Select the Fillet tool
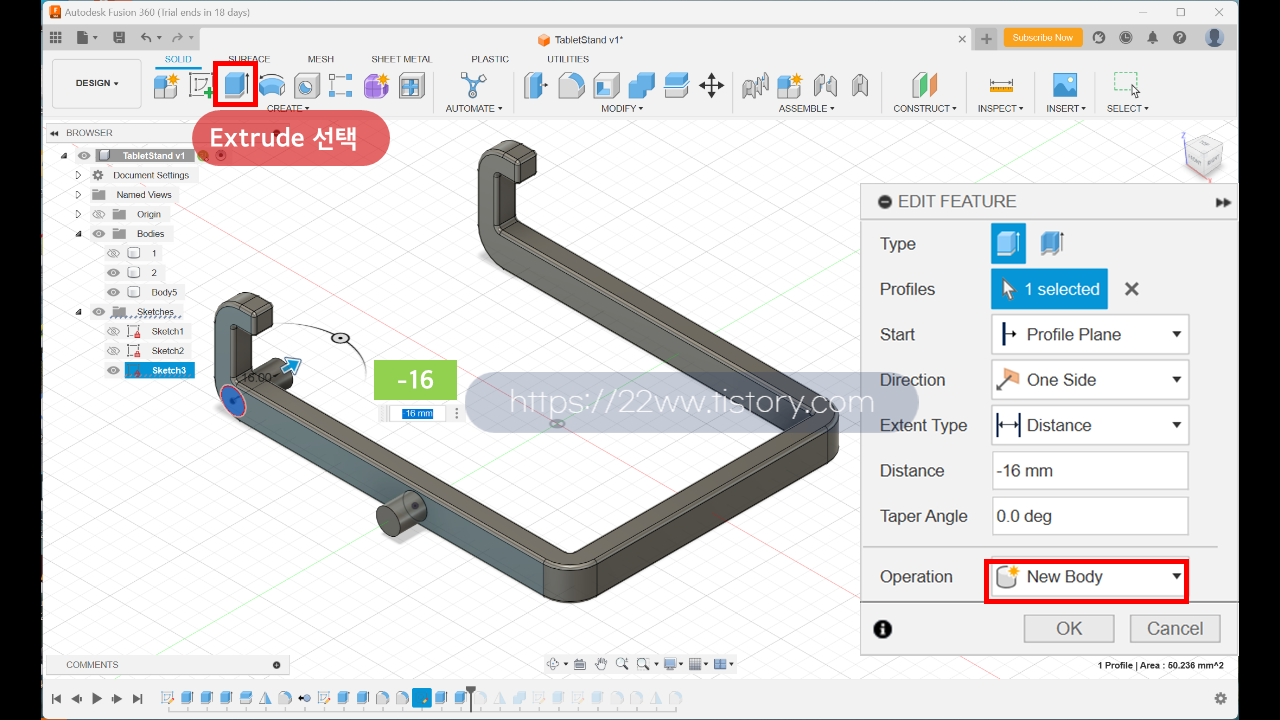Viewport: 1280px width, 720px height. pyautogui.click(x=571, y=86)
